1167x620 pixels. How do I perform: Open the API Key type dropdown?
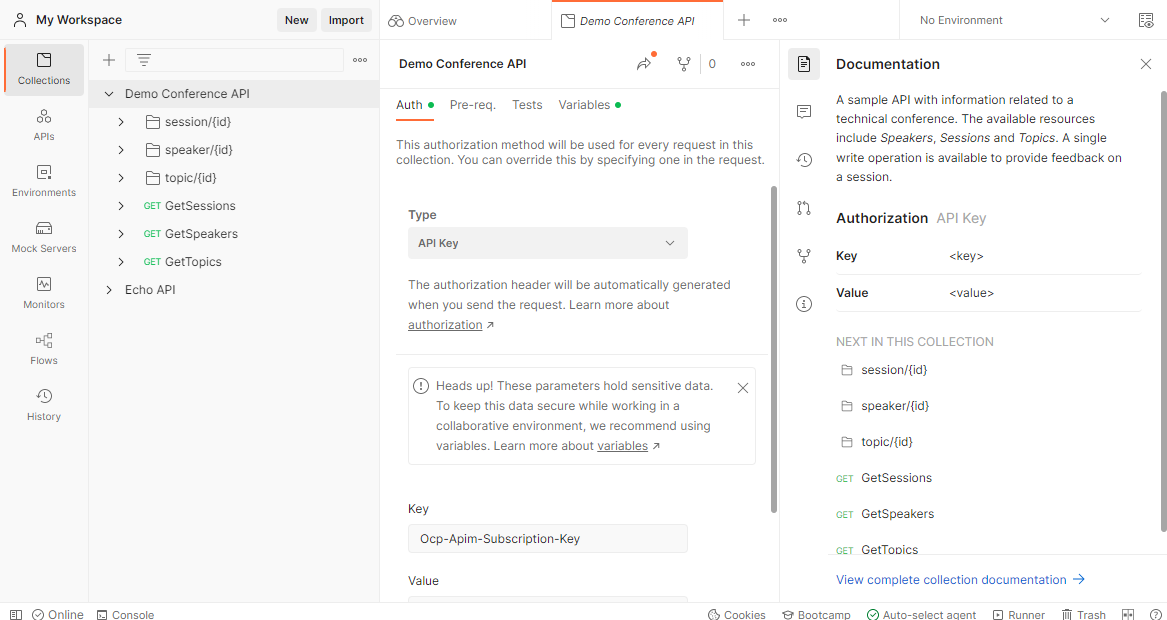coord(548,243)
